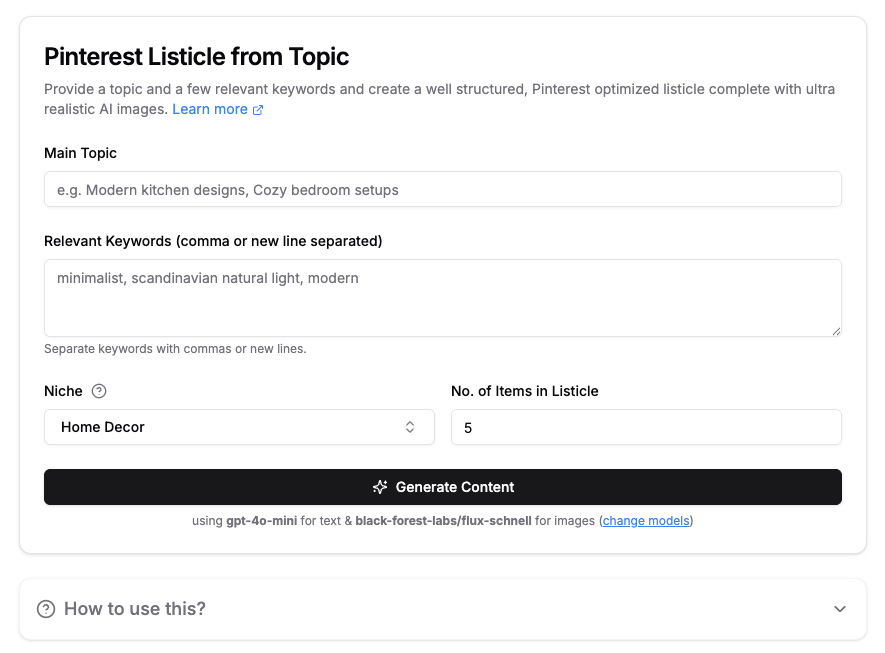Click the Relevant Keywords label text
This screenshot has height=653, width=885.
tap(213, 241)
